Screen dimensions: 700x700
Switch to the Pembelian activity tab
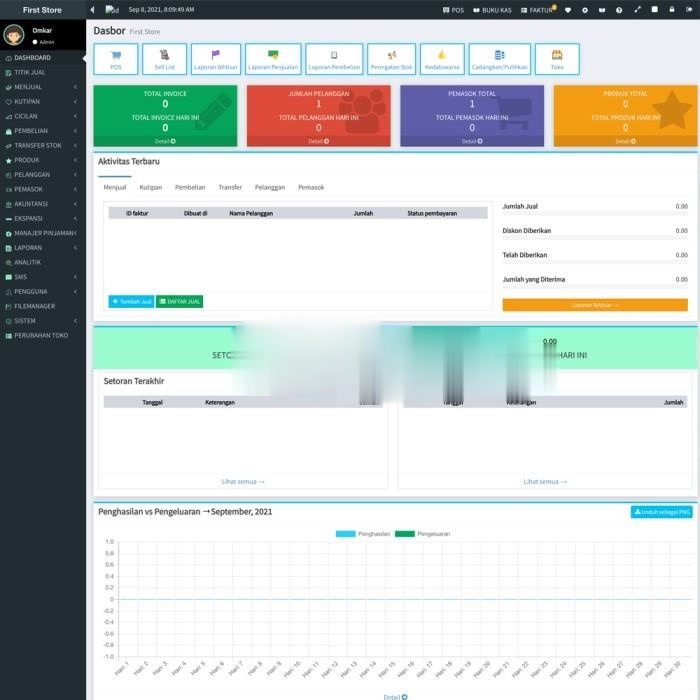[x=190, y=187]
